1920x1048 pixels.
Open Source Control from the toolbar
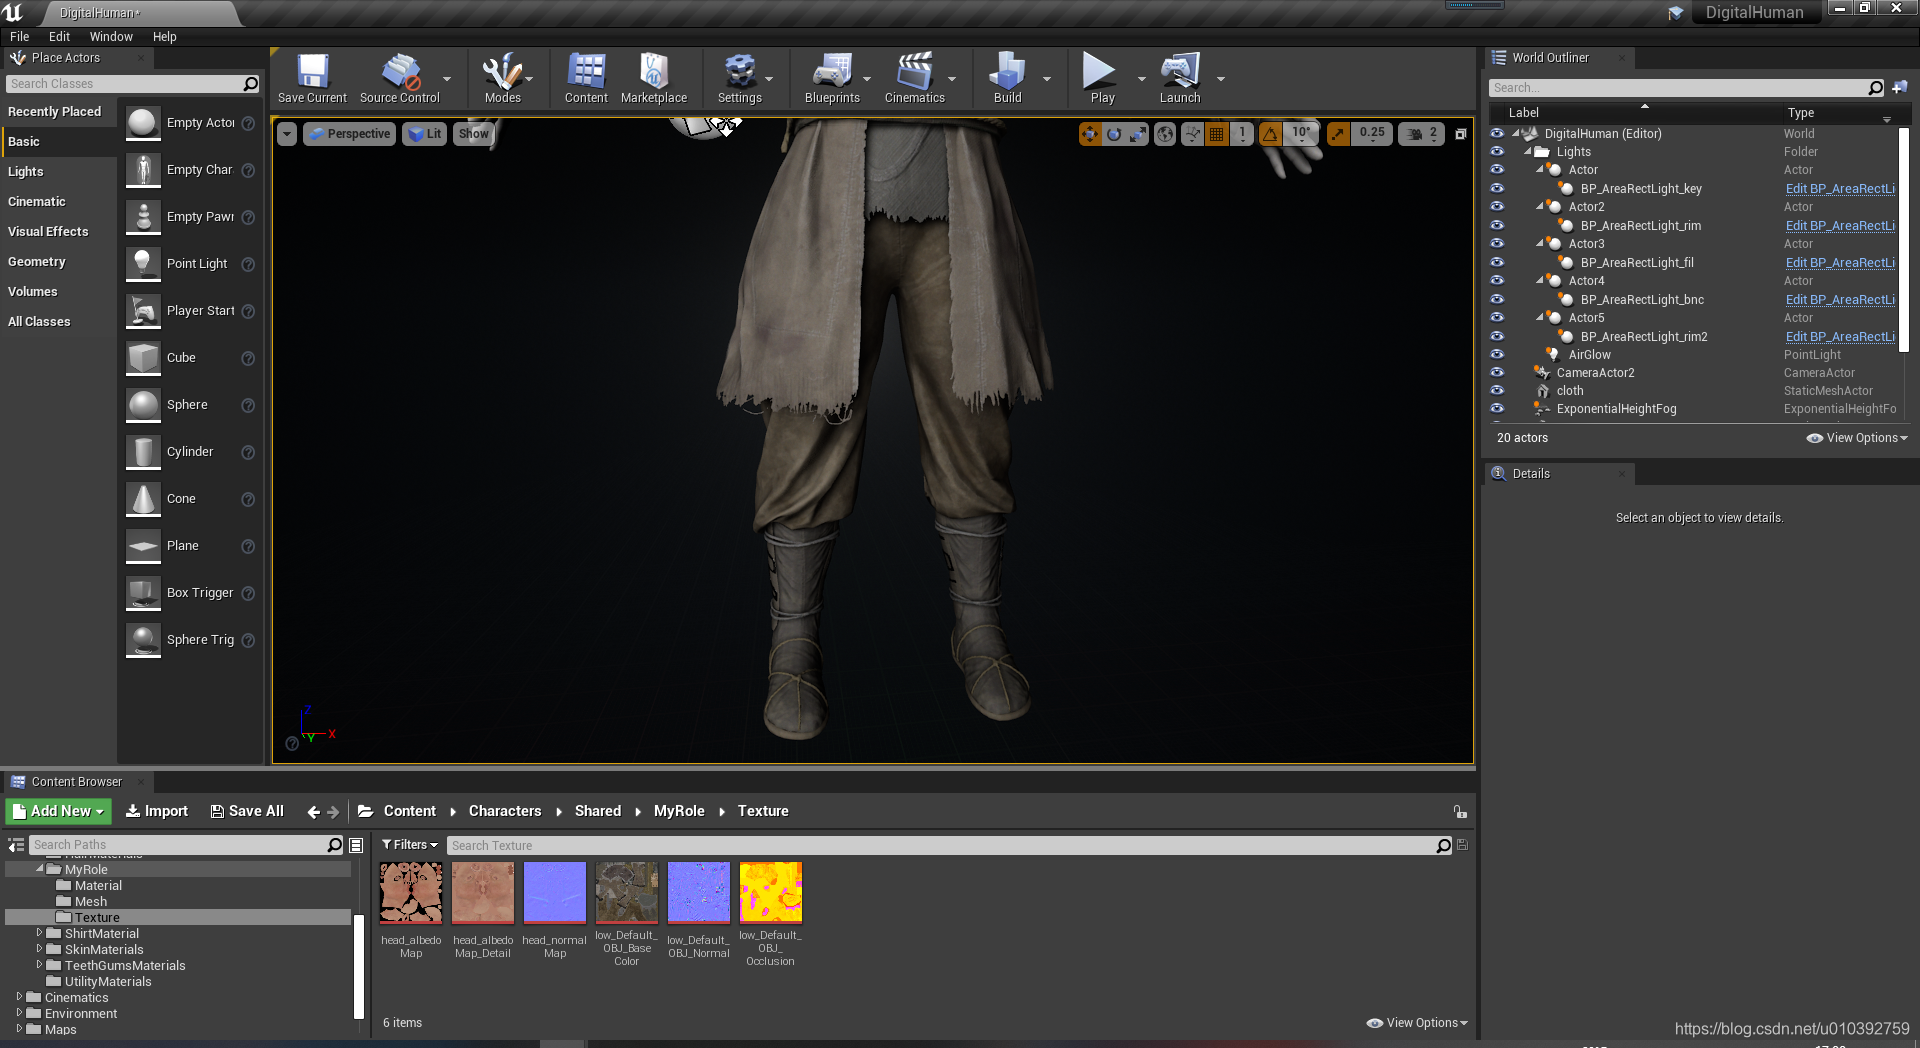click(x=400, y=78)
